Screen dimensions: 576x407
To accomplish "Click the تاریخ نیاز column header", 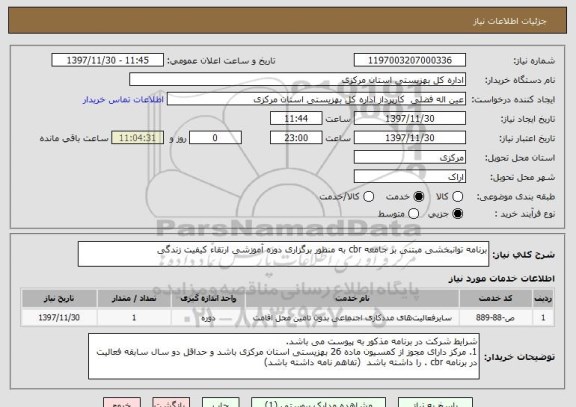I will (59, 299).
